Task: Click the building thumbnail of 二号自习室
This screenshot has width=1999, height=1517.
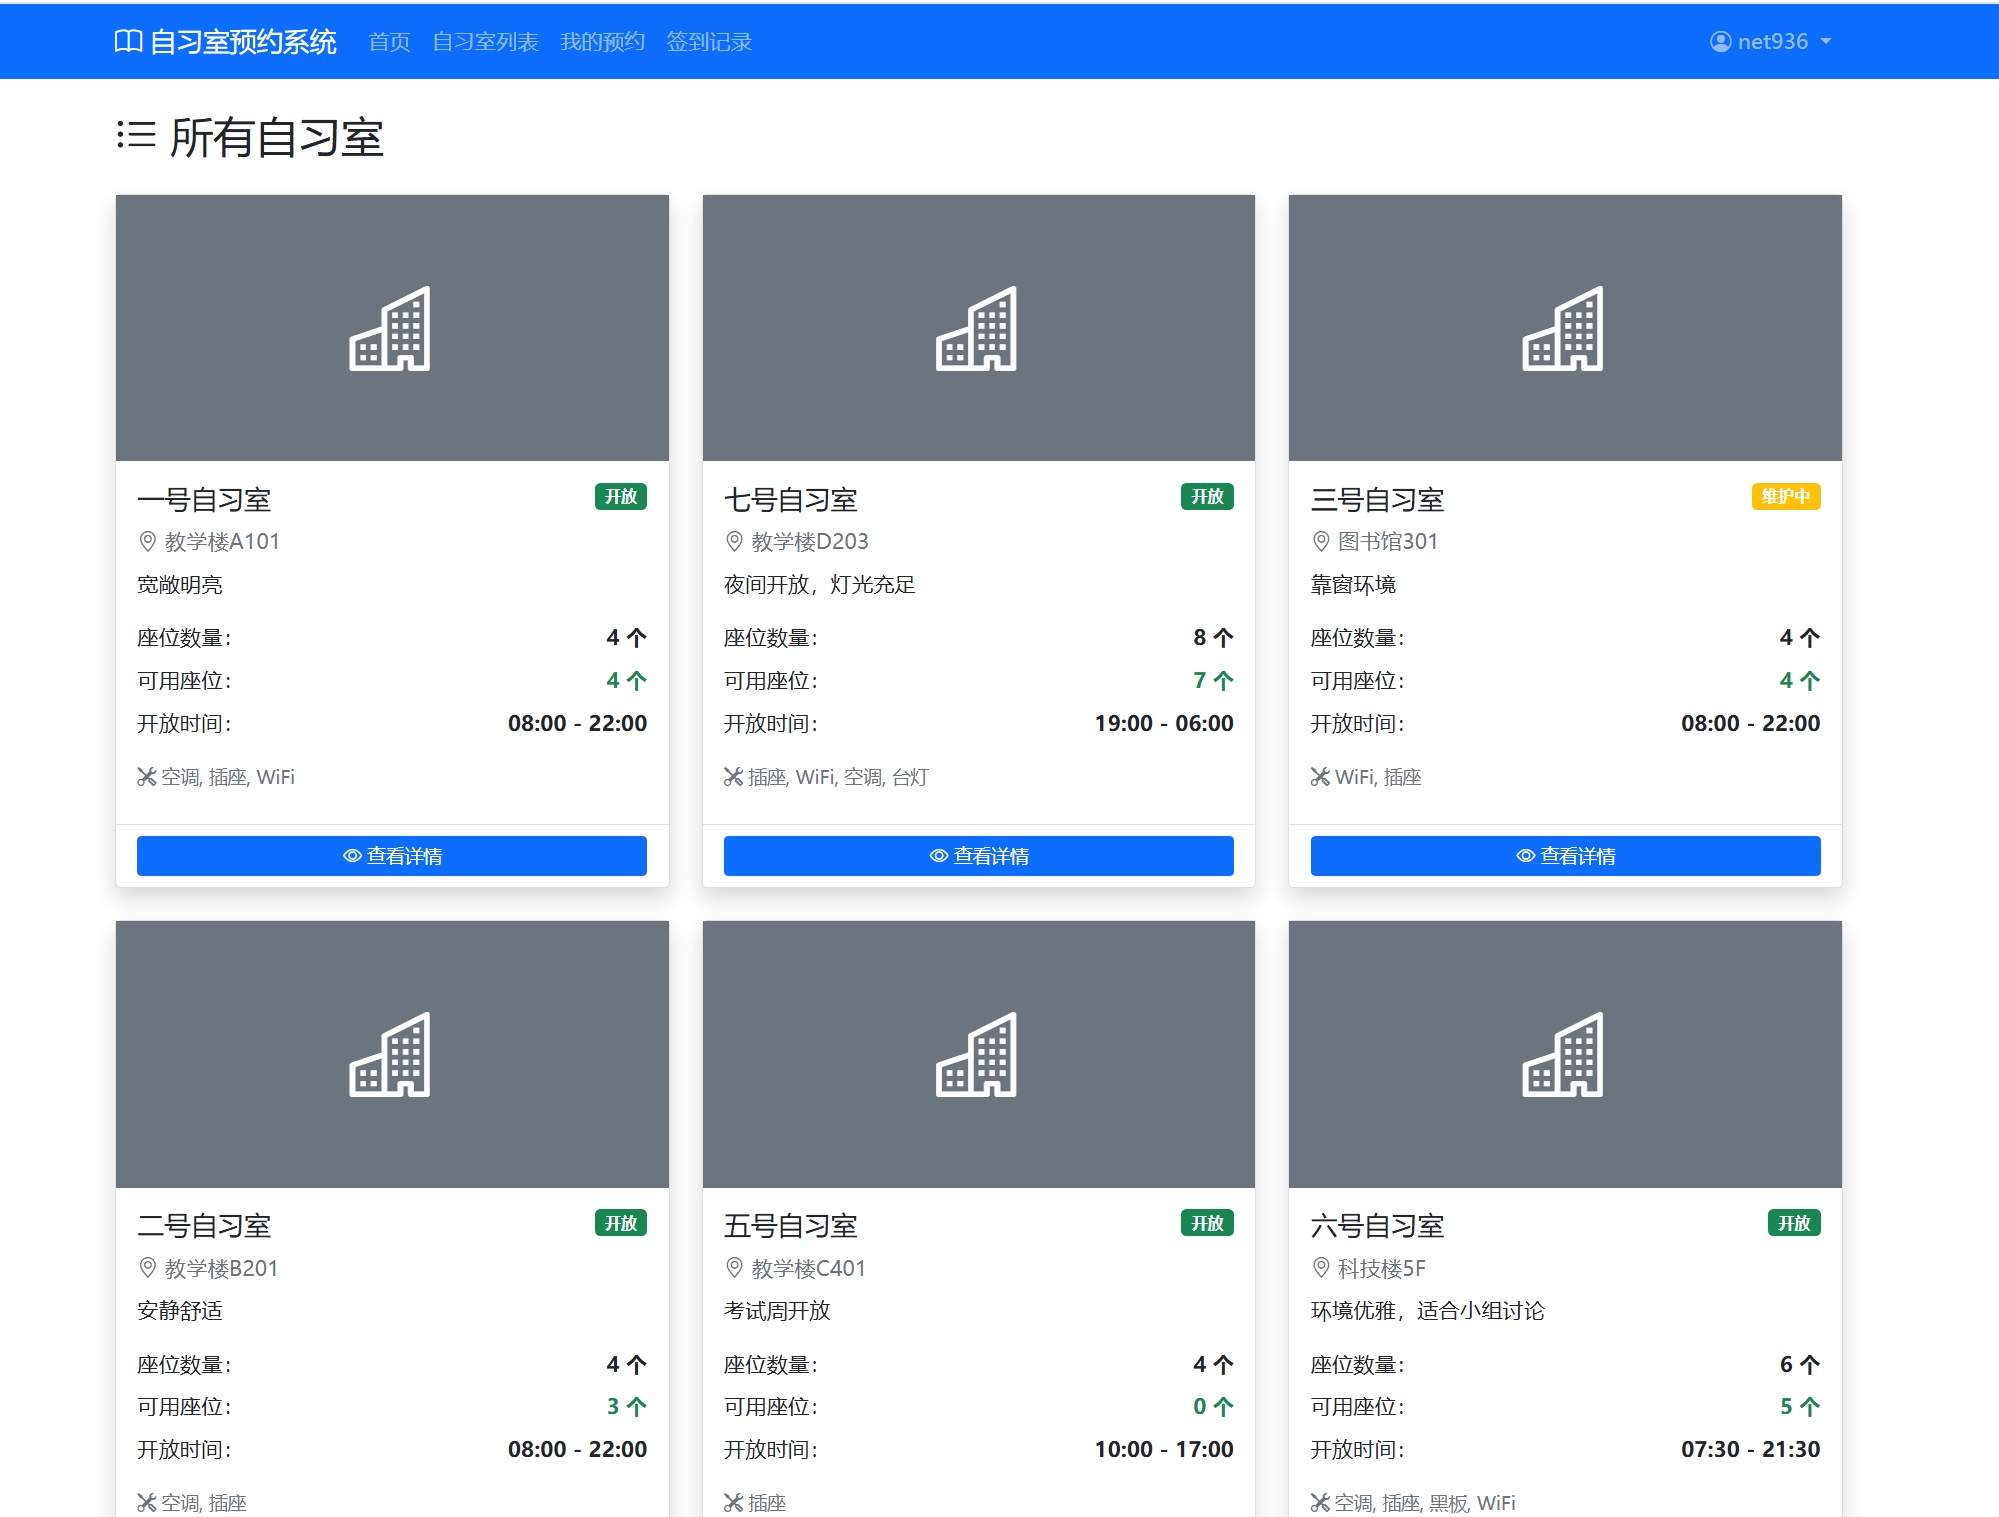Action: (x=392, y=1055)
